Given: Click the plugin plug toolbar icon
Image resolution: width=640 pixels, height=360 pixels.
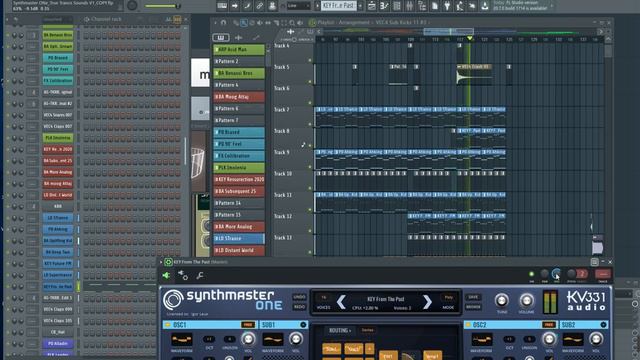Looking at the screenshot, I should [x=447, y=6].
